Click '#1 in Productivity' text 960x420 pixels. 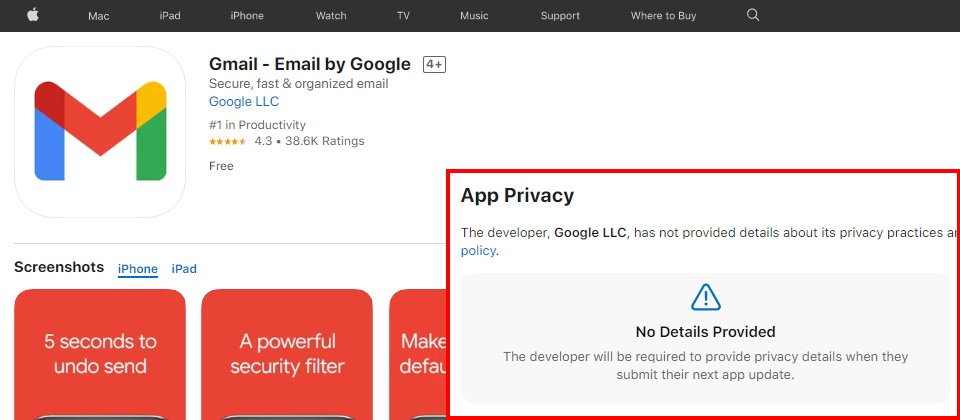tap(257, 125)
